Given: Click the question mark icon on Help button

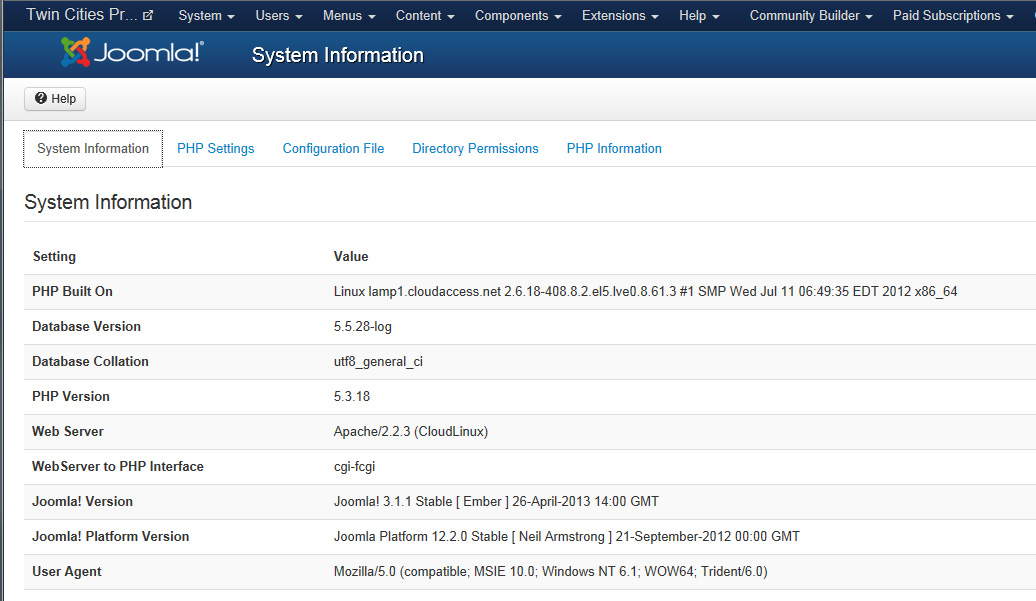Looking at the screenshot, I should click(41, 98).
